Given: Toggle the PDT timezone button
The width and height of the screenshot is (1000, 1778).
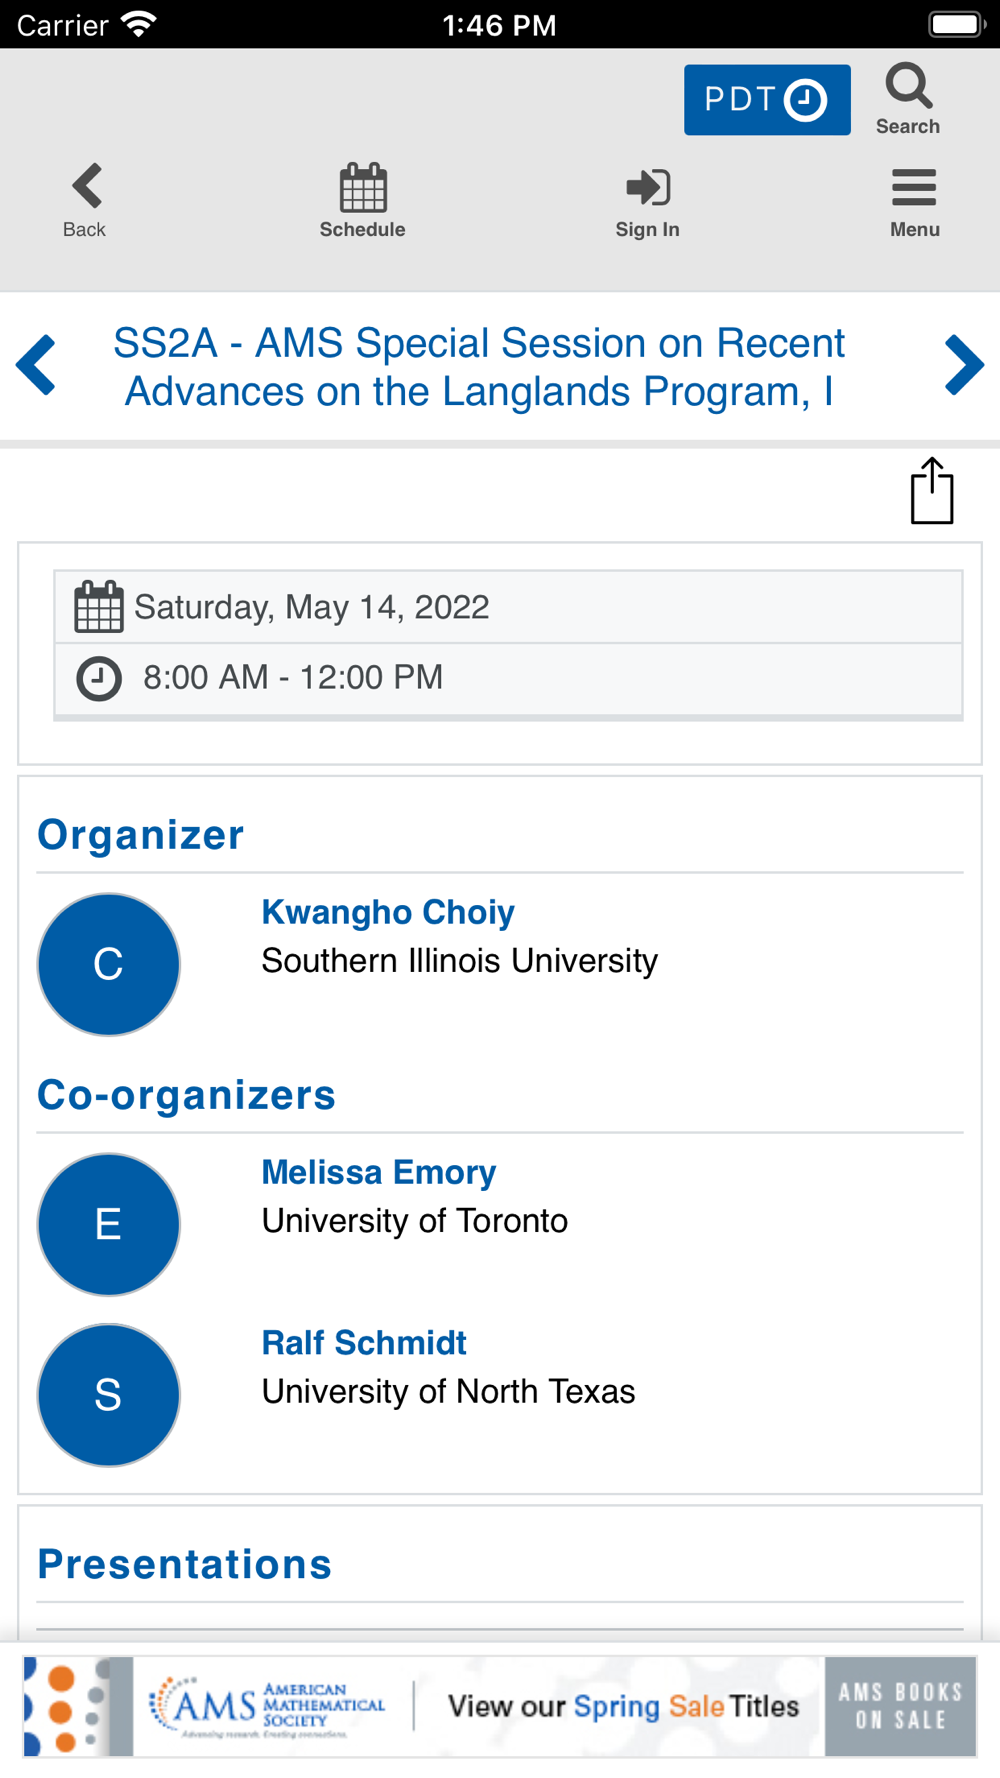Looking at the screenshot, I should click(x=767, y=100).
